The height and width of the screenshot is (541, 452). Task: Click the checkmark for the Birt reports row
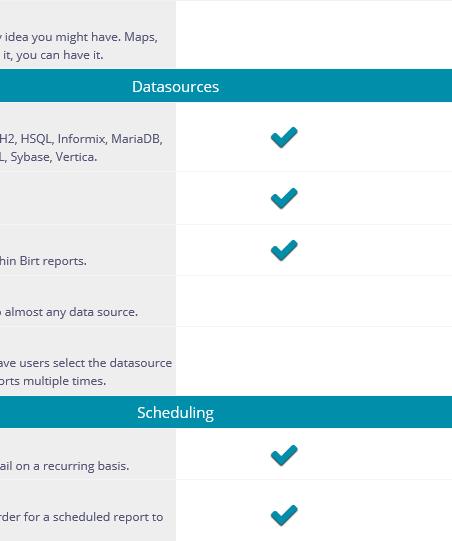284,250
